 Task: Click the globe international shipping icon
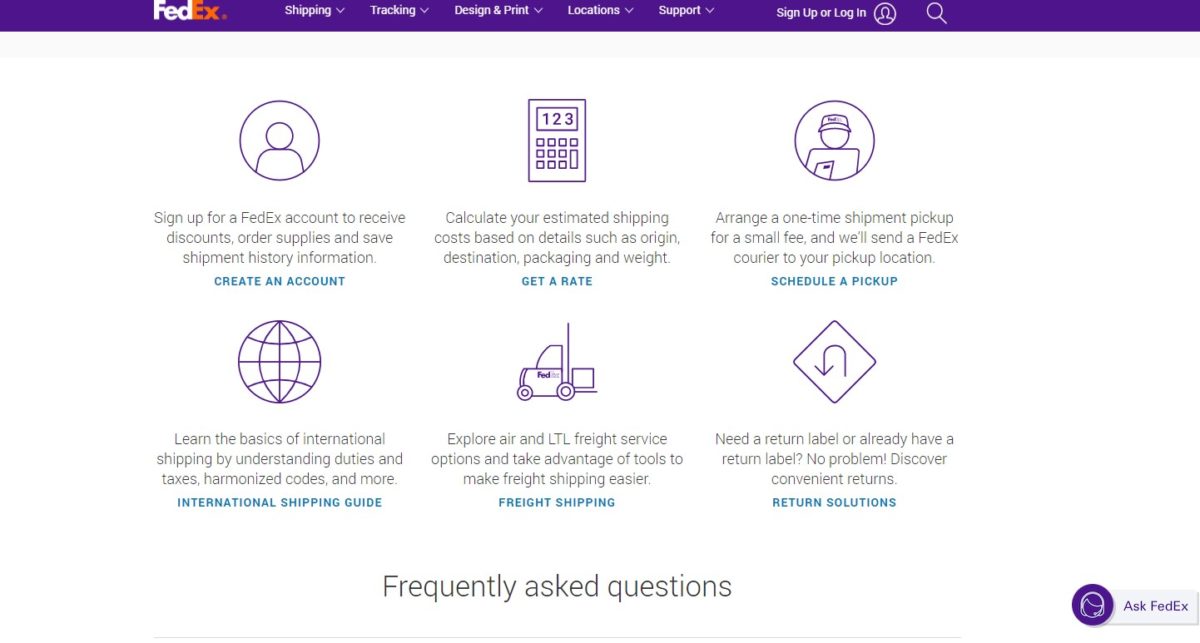[280, 361]
